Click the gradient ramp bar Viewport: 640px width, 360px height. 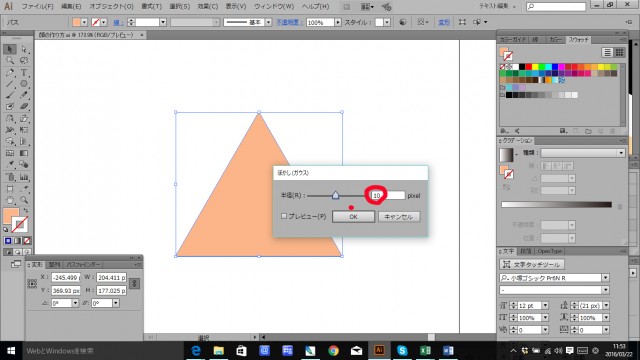556,204
